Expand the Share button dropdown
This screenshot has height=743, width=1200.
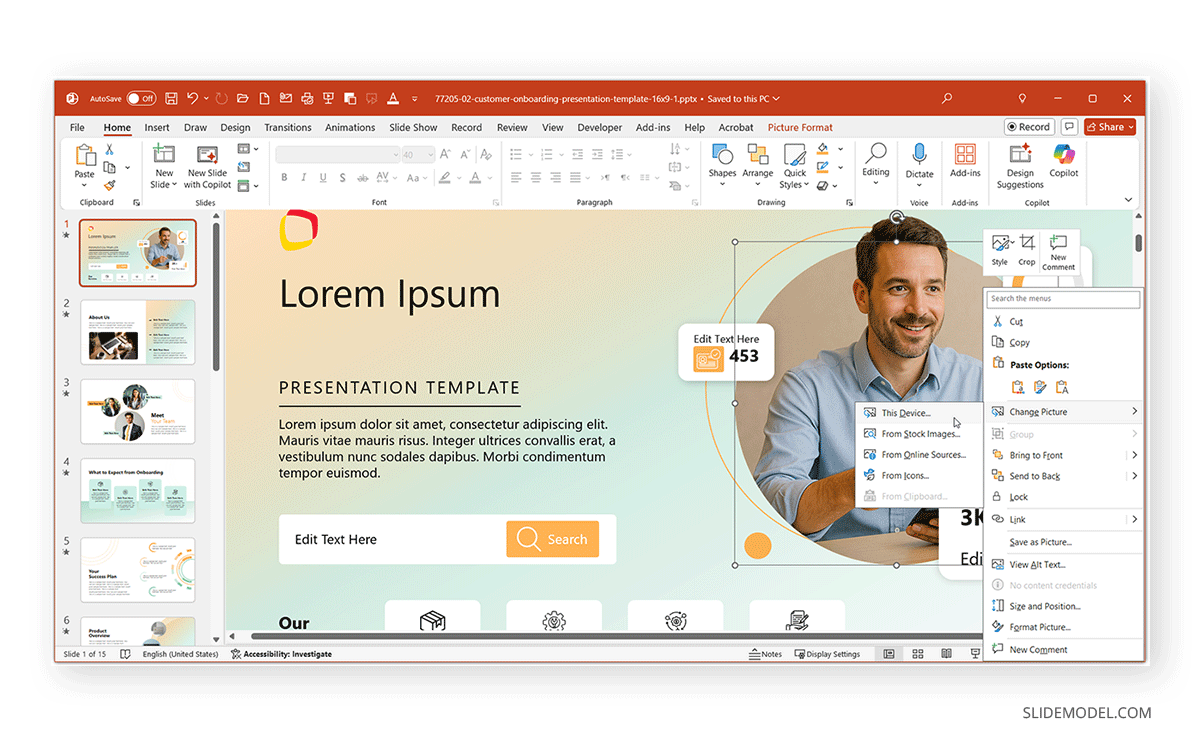point(1131,127)
